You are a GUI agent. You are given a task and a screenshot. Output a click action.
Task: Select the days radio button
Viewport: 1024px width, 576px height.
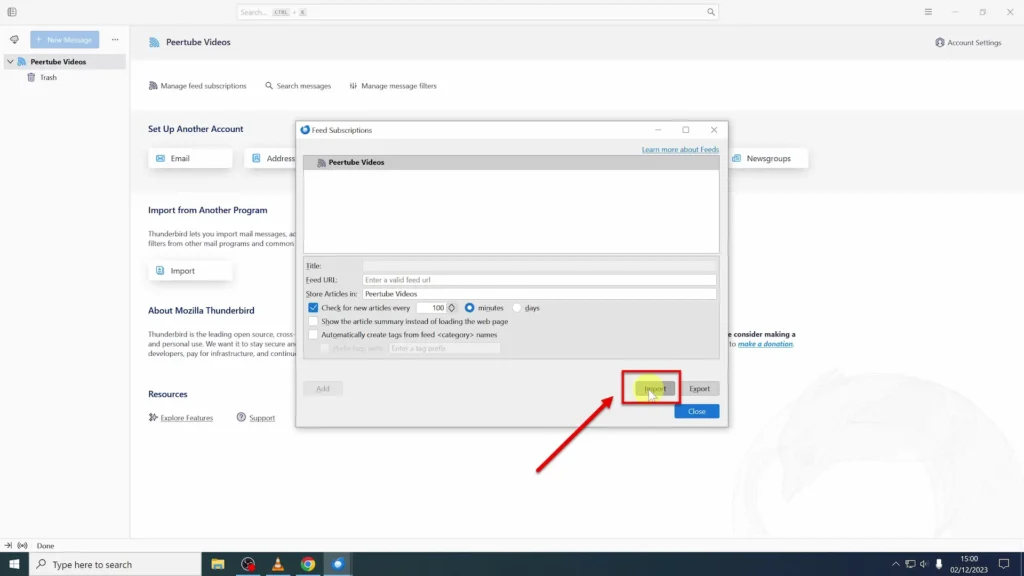[x=517, y=308]
